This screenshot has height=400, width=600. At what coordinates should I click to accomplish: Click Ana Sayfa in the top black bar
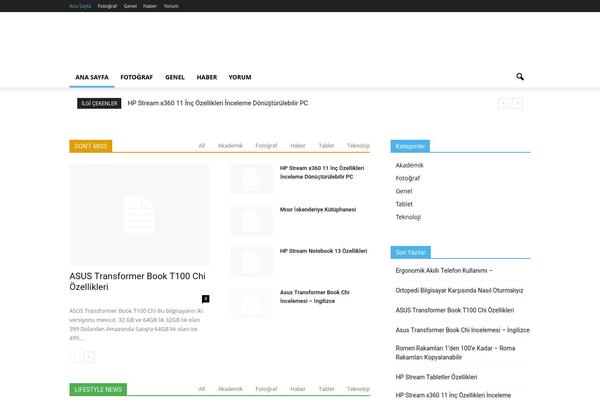point(80,6)
